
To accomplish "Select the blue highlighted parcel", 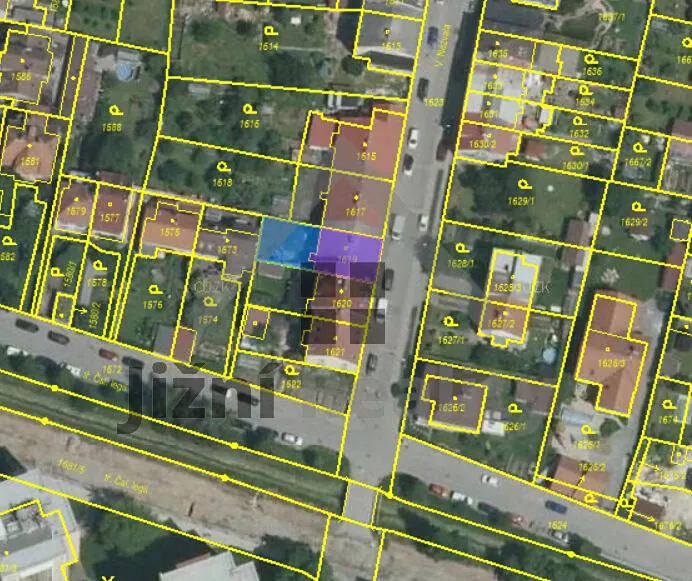I will coord(288,242).
